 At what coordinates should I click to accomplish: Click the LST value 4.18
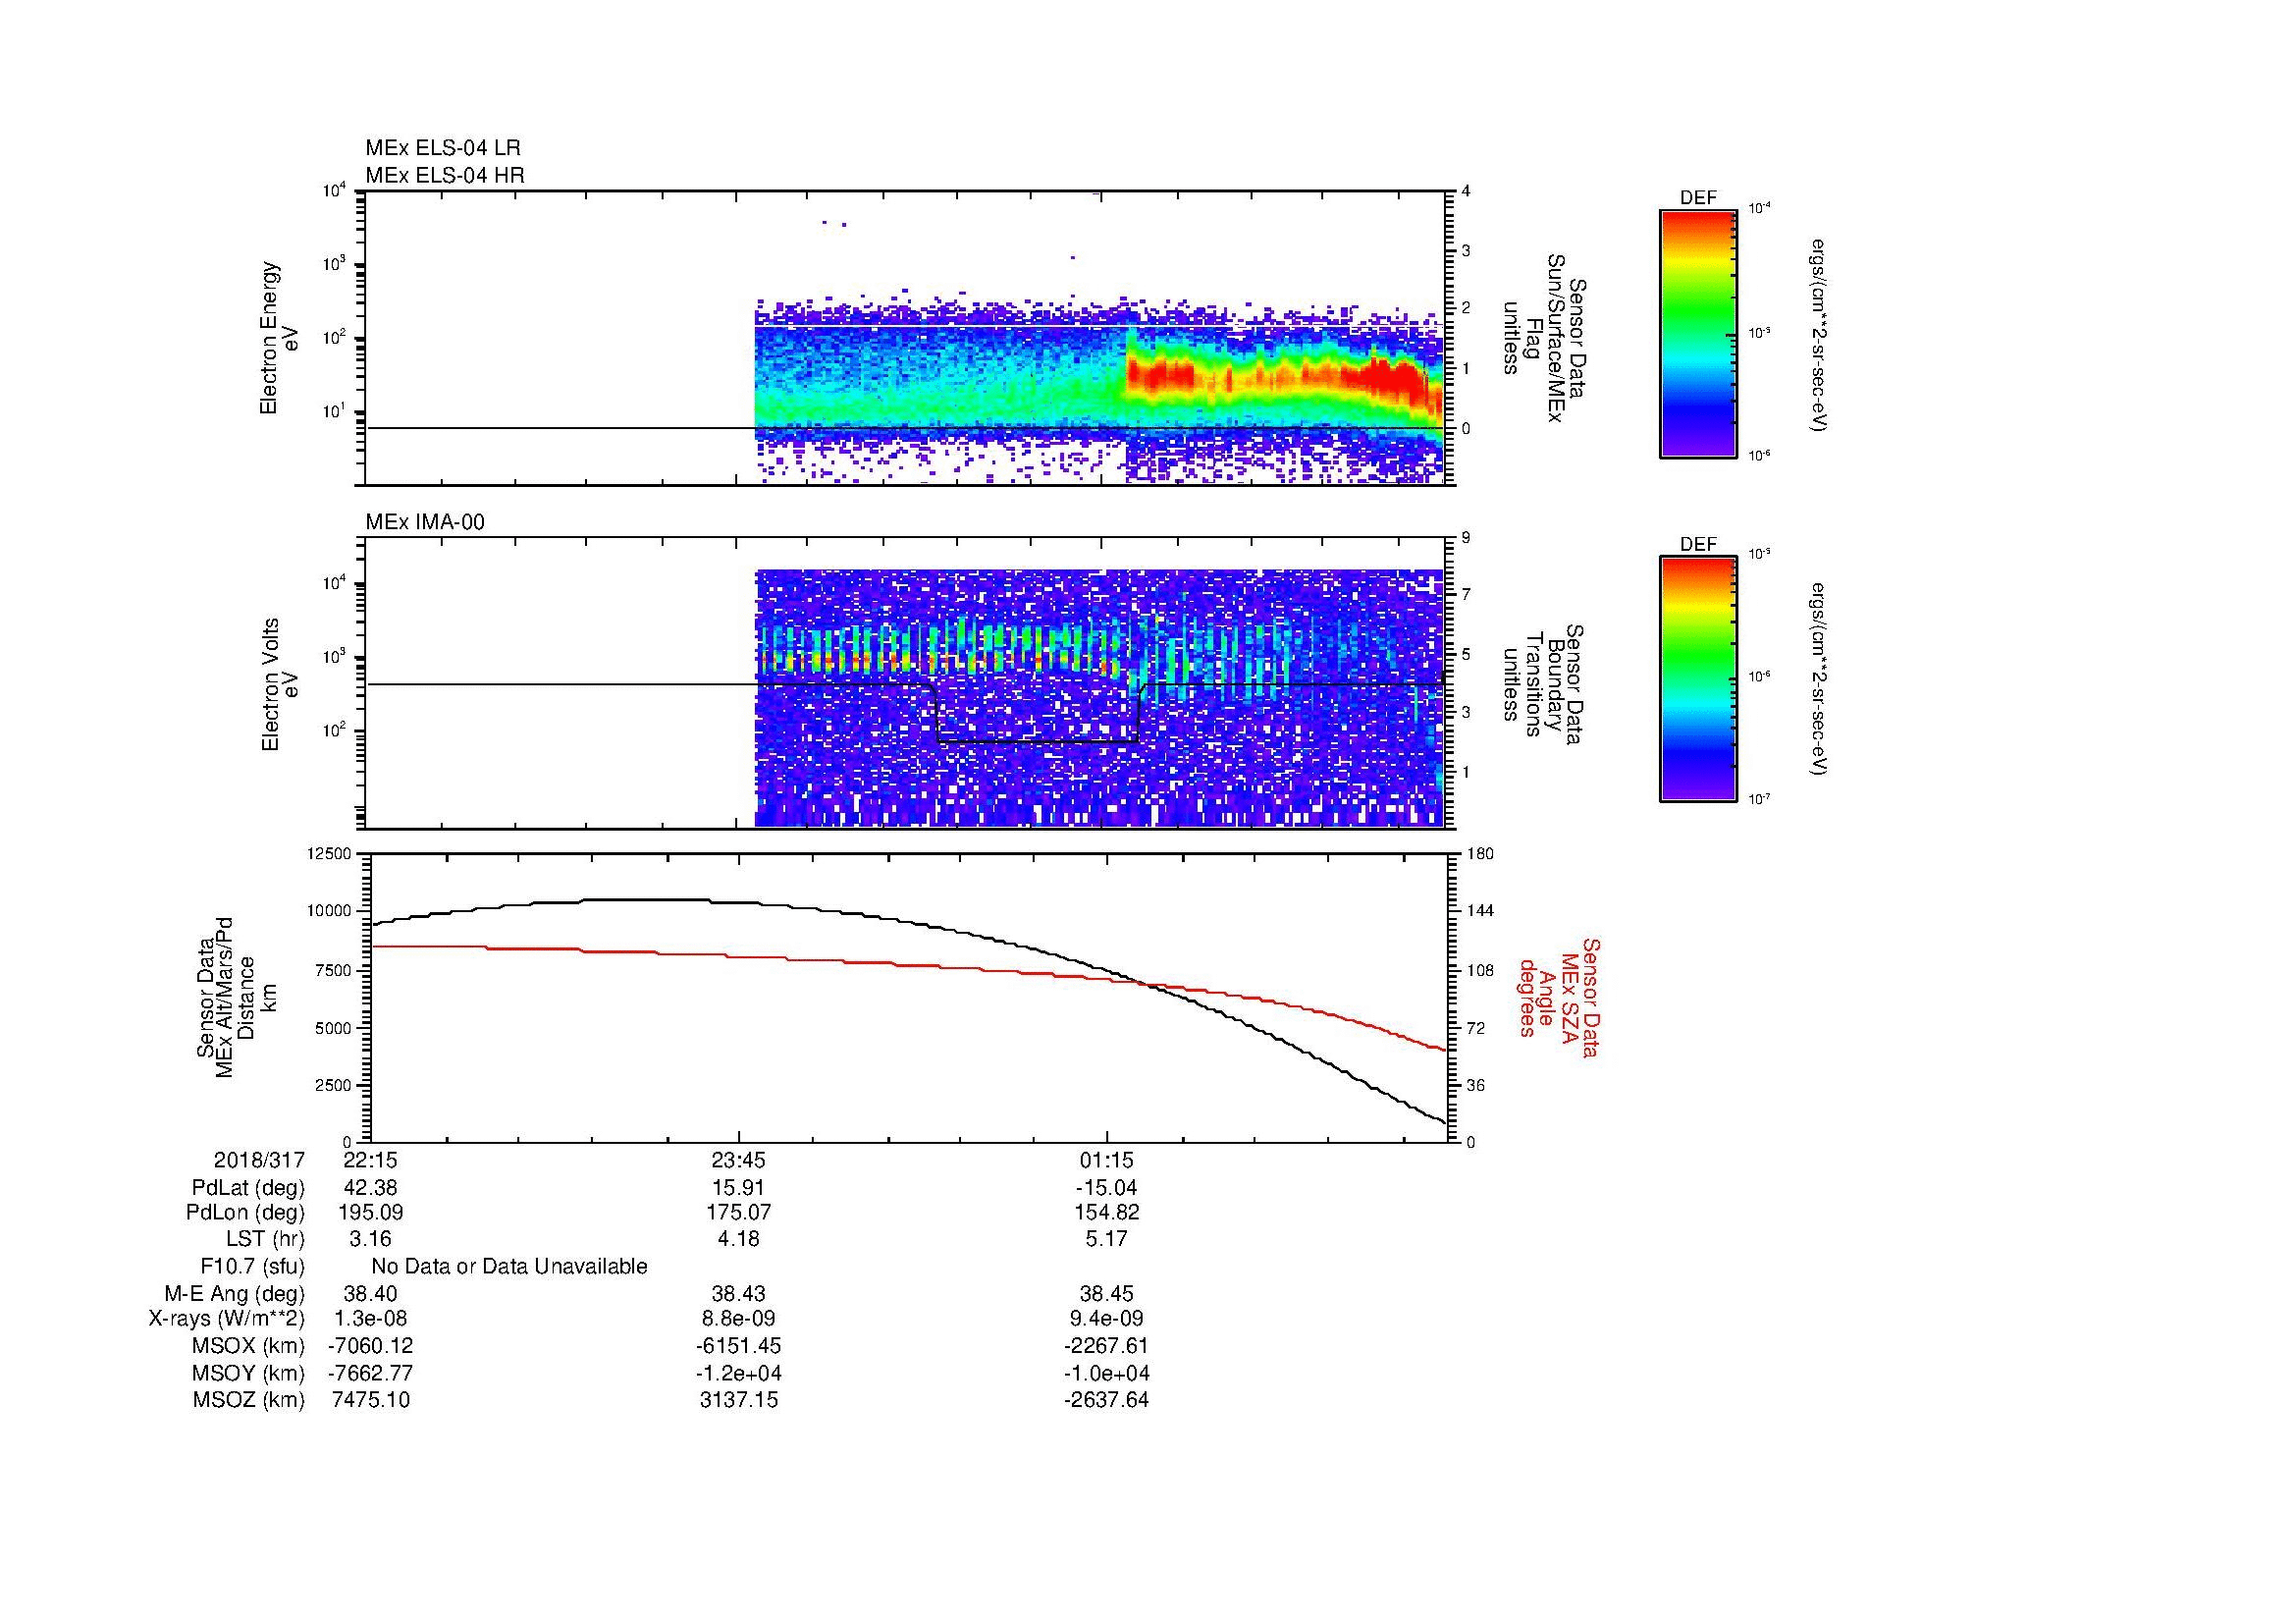tap(738, 1240)
